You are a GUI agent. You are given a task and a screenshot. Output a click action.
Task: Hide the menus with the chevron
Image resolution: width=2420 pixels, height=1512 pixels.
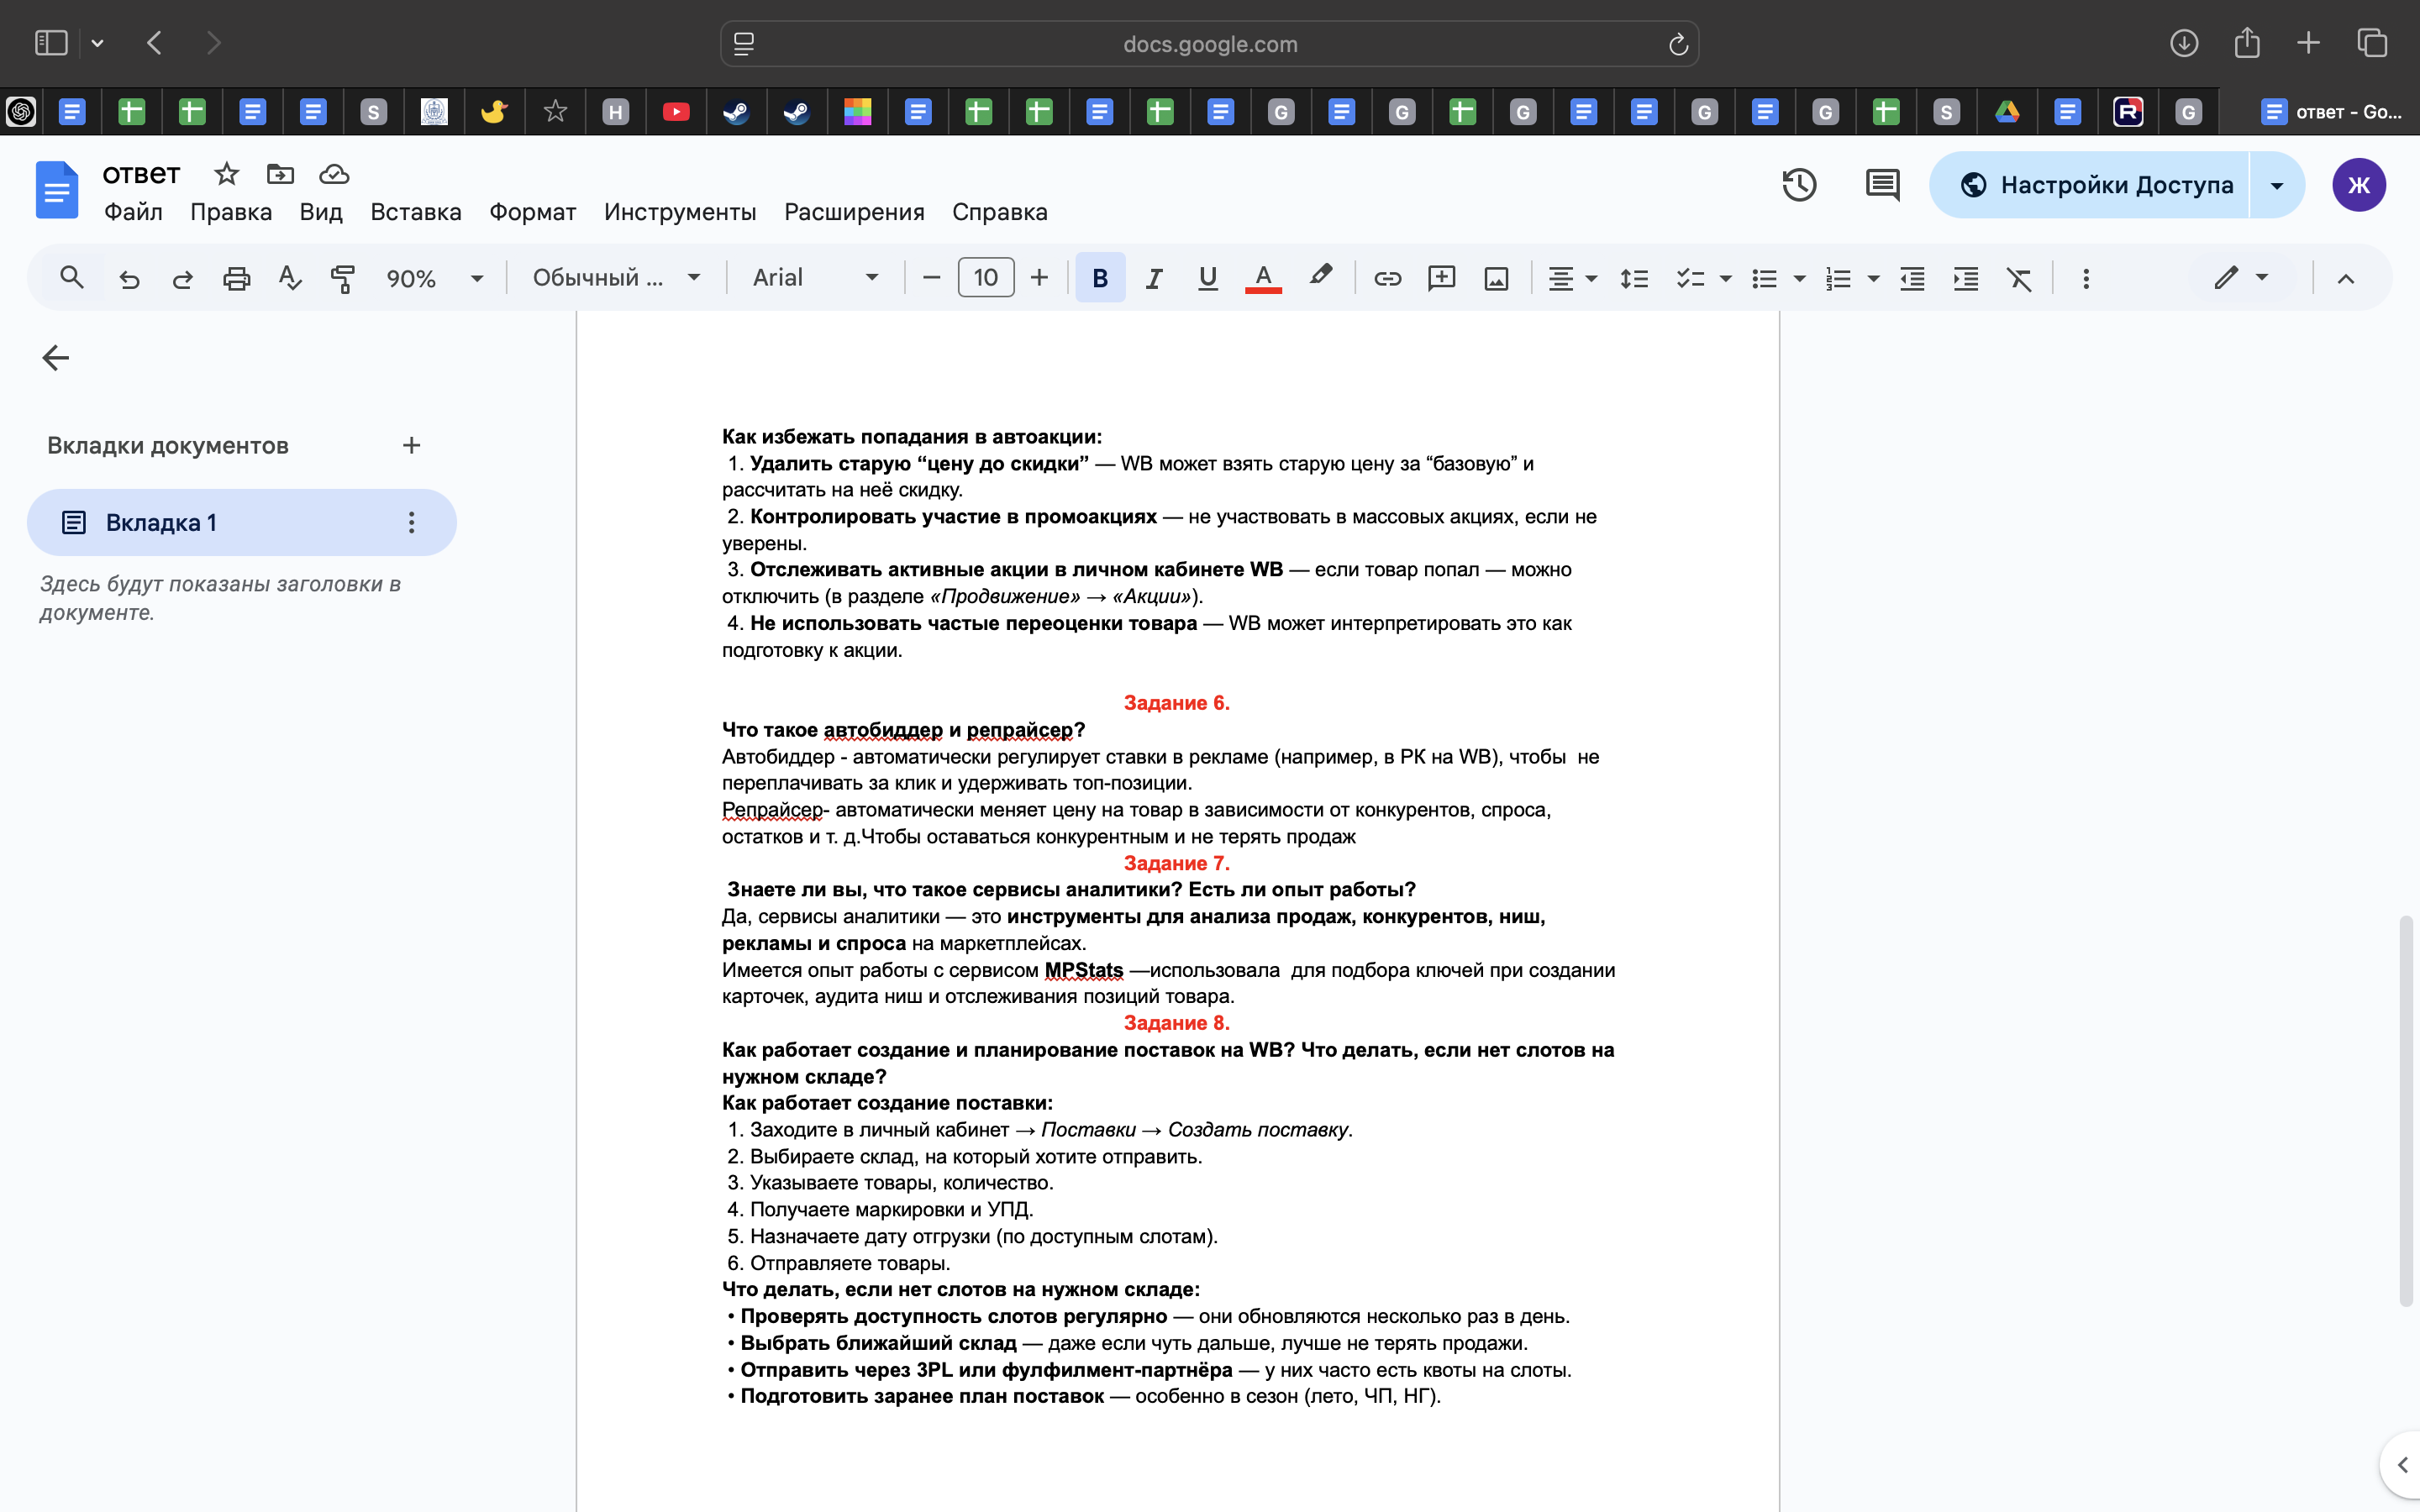(2346, 278)
